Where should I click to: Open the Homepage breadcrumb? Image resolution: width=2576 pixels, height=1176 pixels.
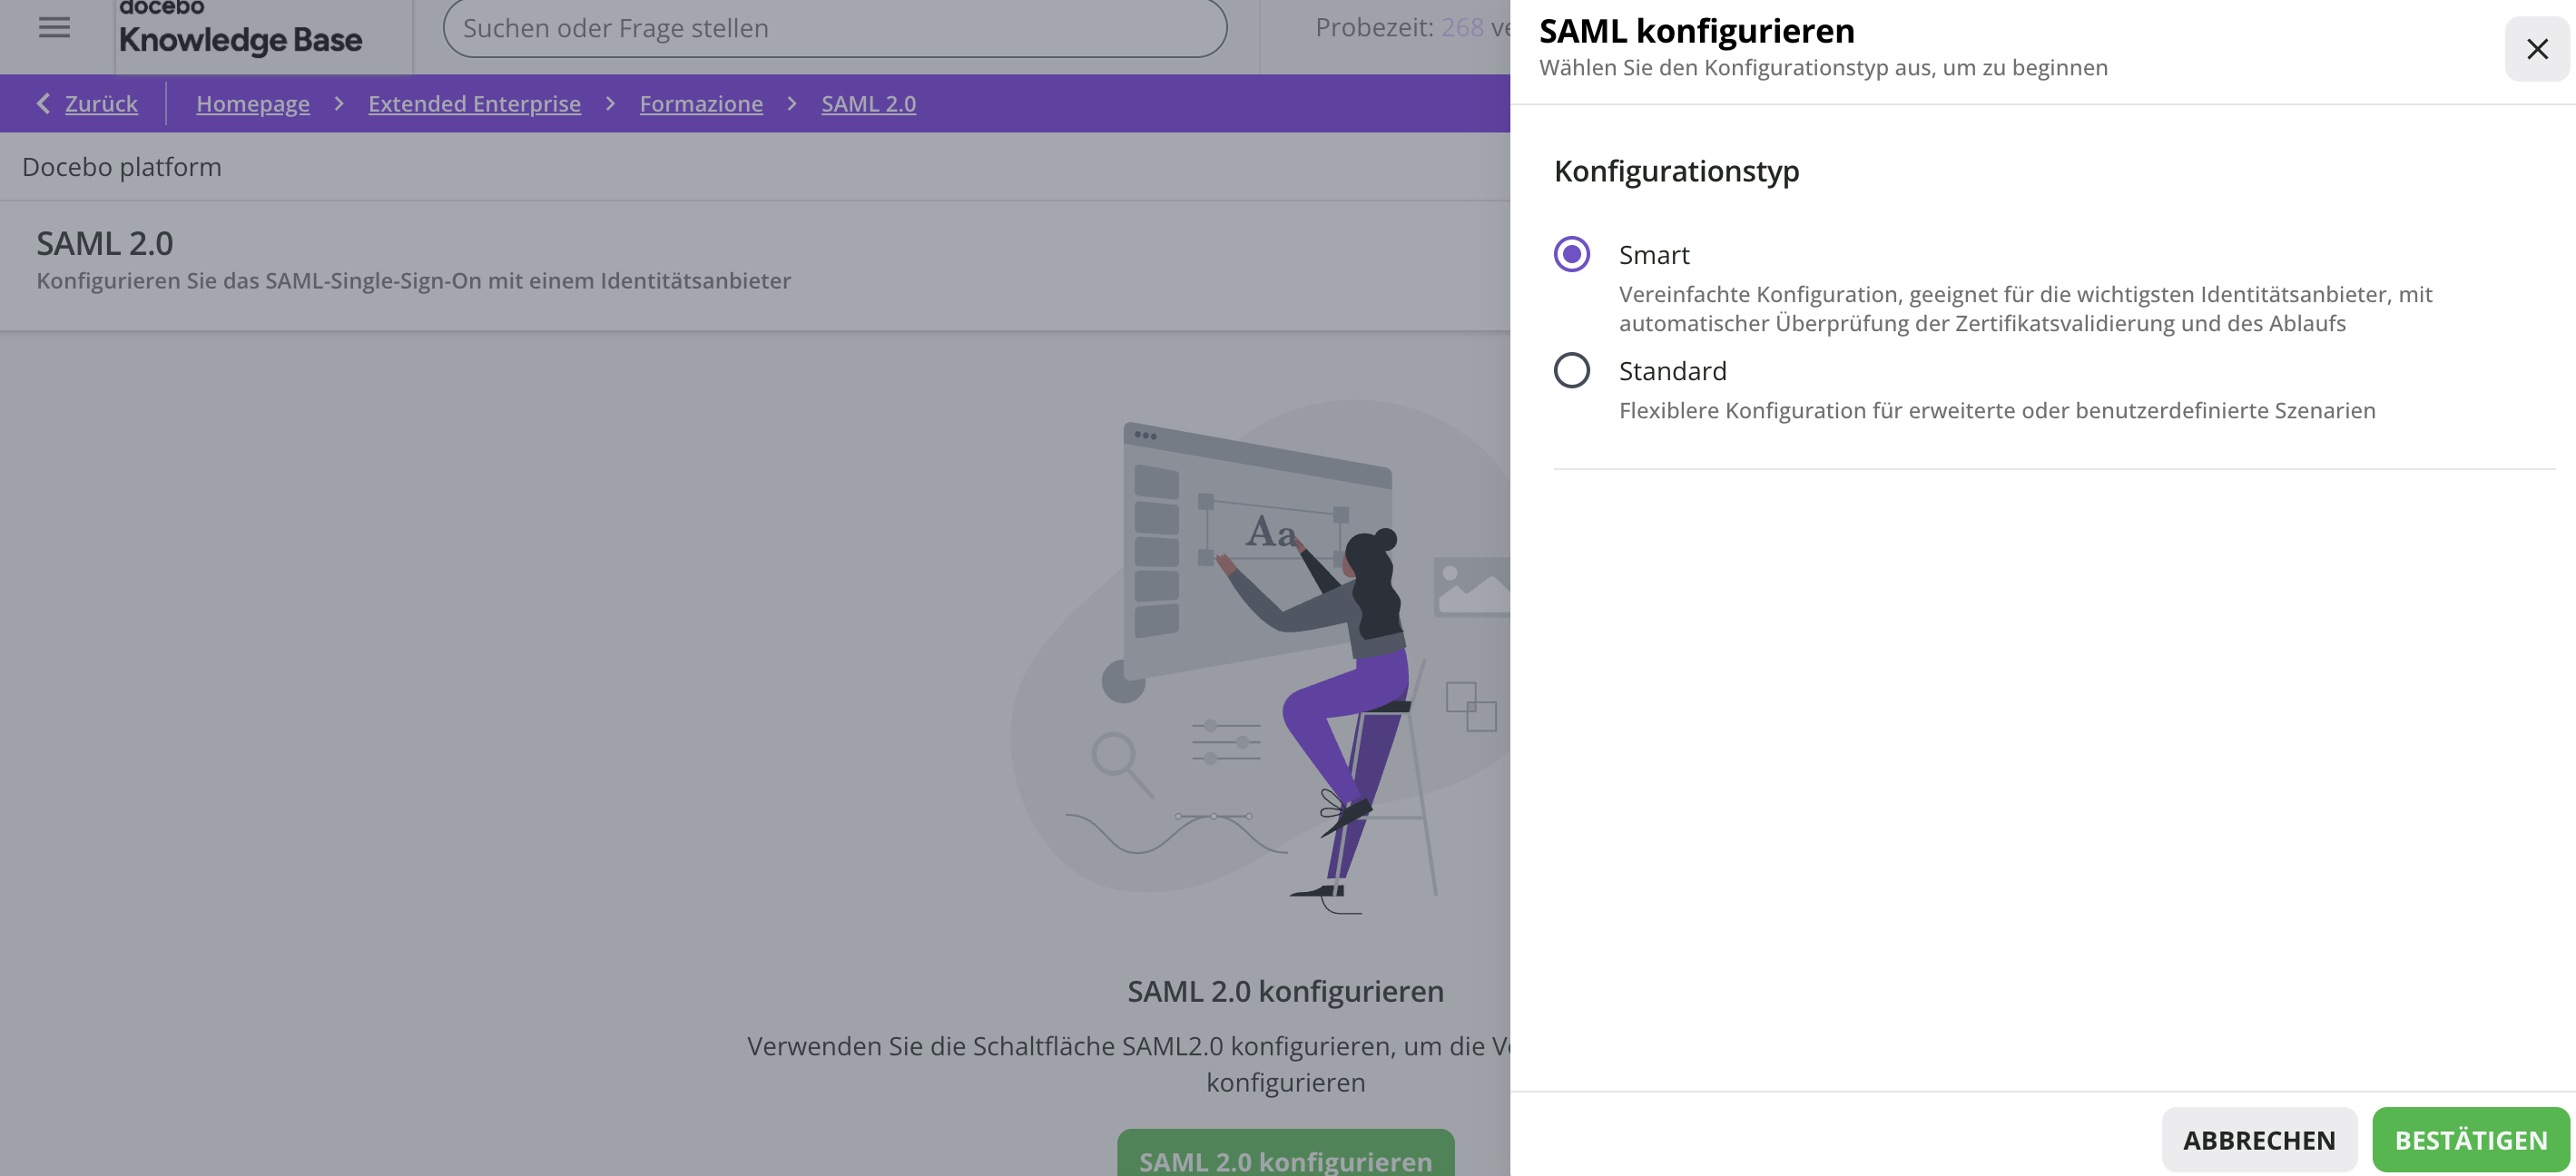click(x=253, y=104)
